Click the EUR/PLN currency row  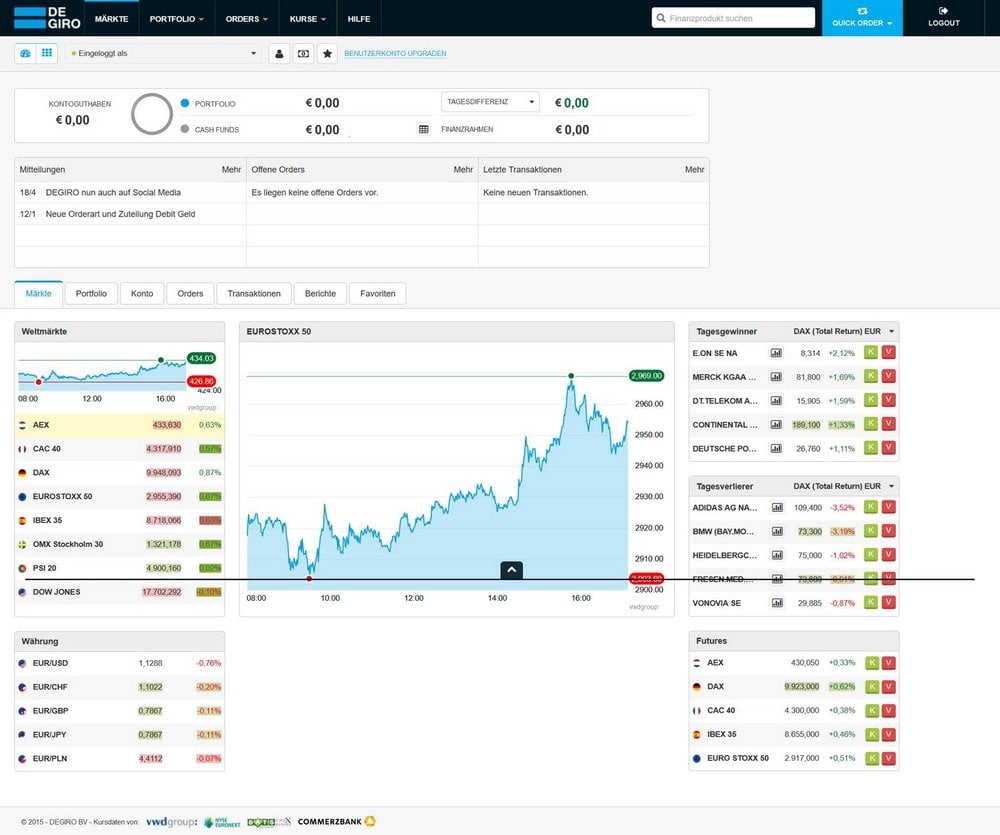click(x=120, y=758)
